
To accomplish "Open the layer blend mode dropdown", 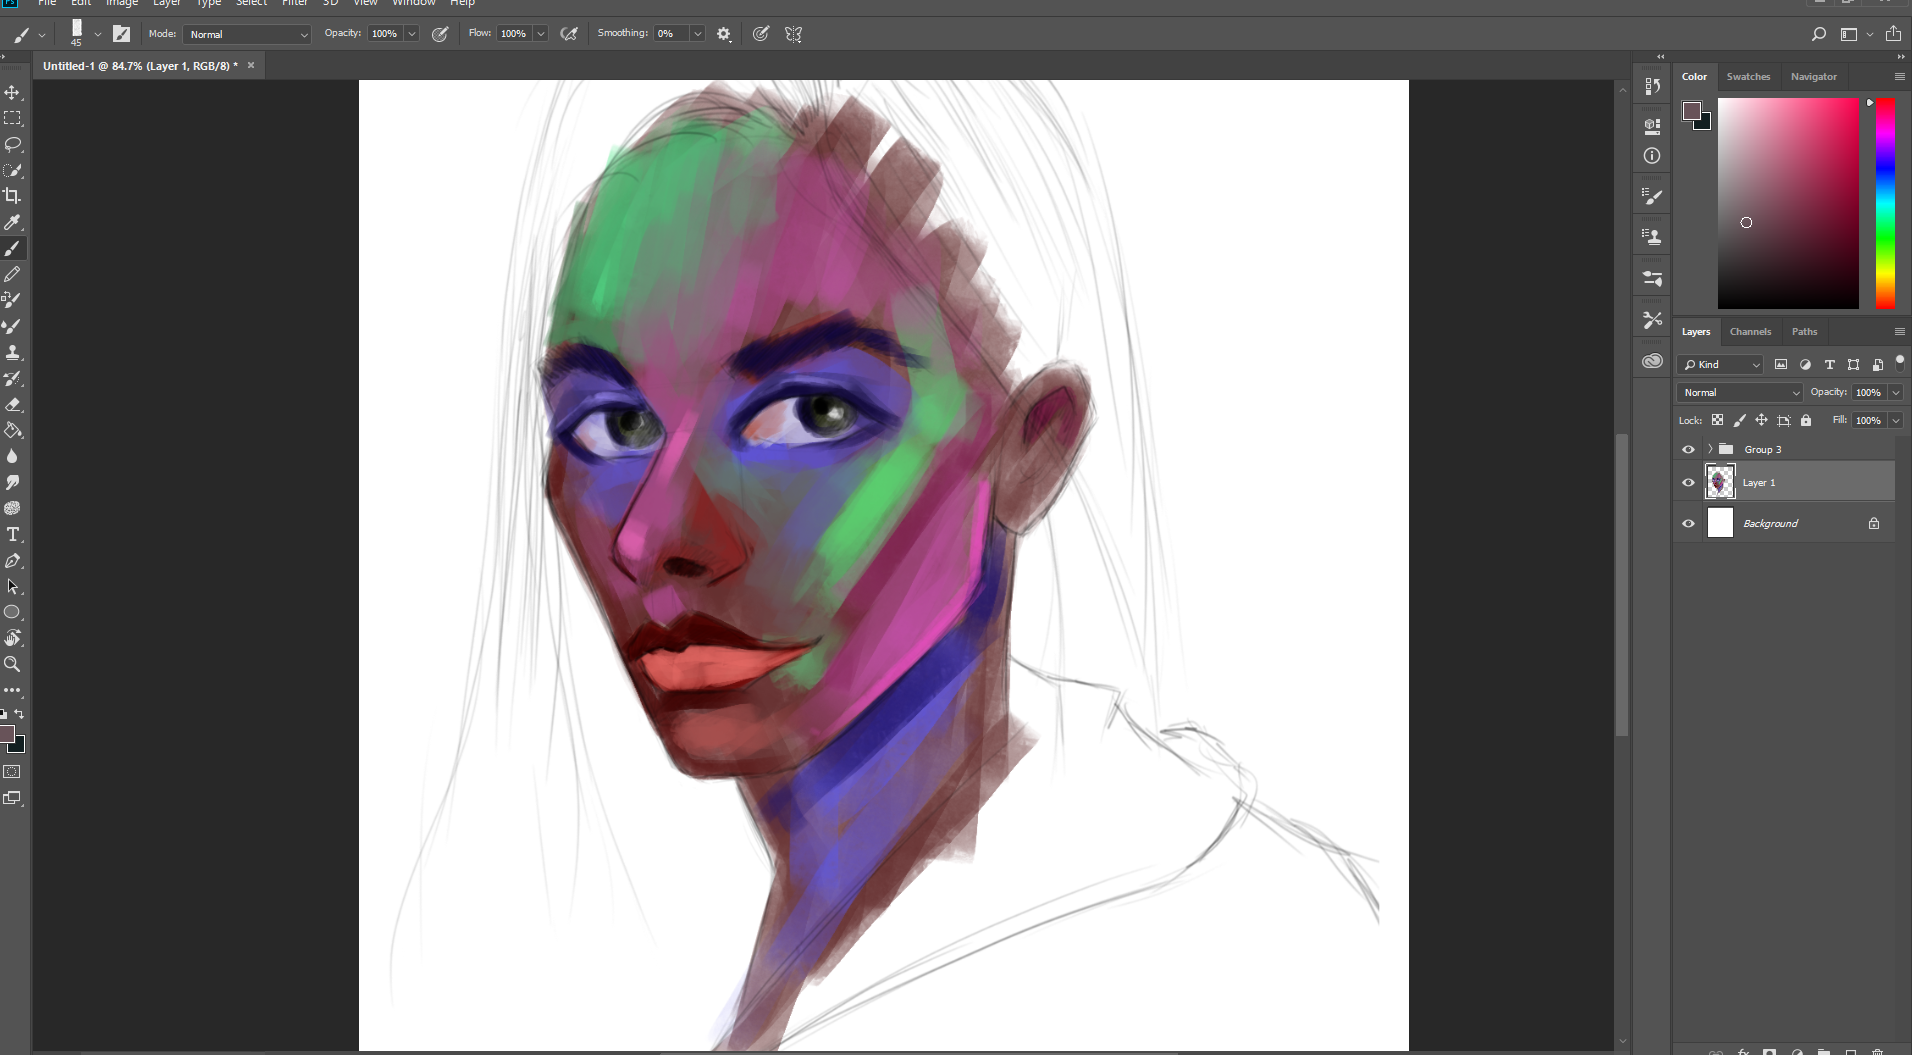I will [1740, 392].
